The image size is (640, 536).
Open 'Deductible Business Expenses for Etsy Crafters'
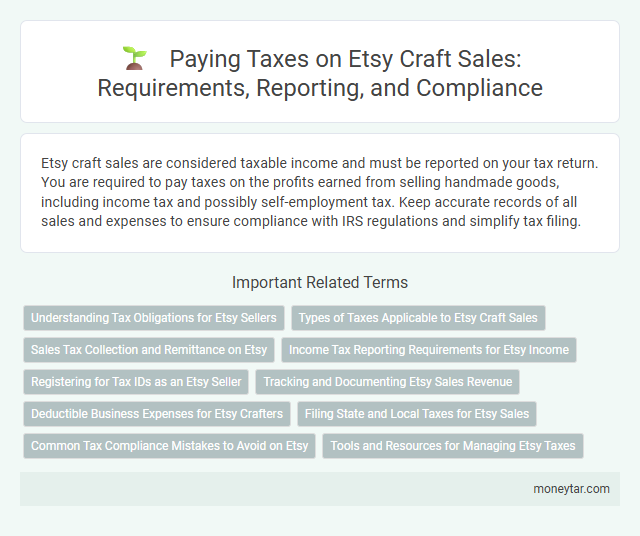(x=157, y=414)
